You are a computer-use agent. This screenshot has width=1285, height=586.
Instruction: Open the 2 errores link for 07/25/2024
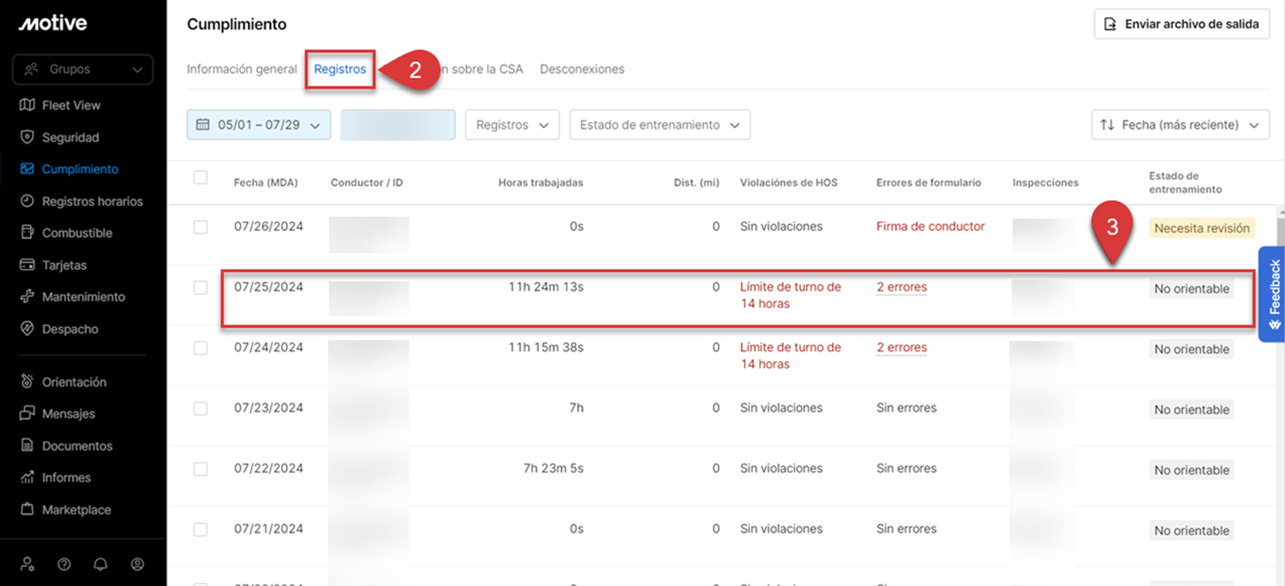[902, 287]
